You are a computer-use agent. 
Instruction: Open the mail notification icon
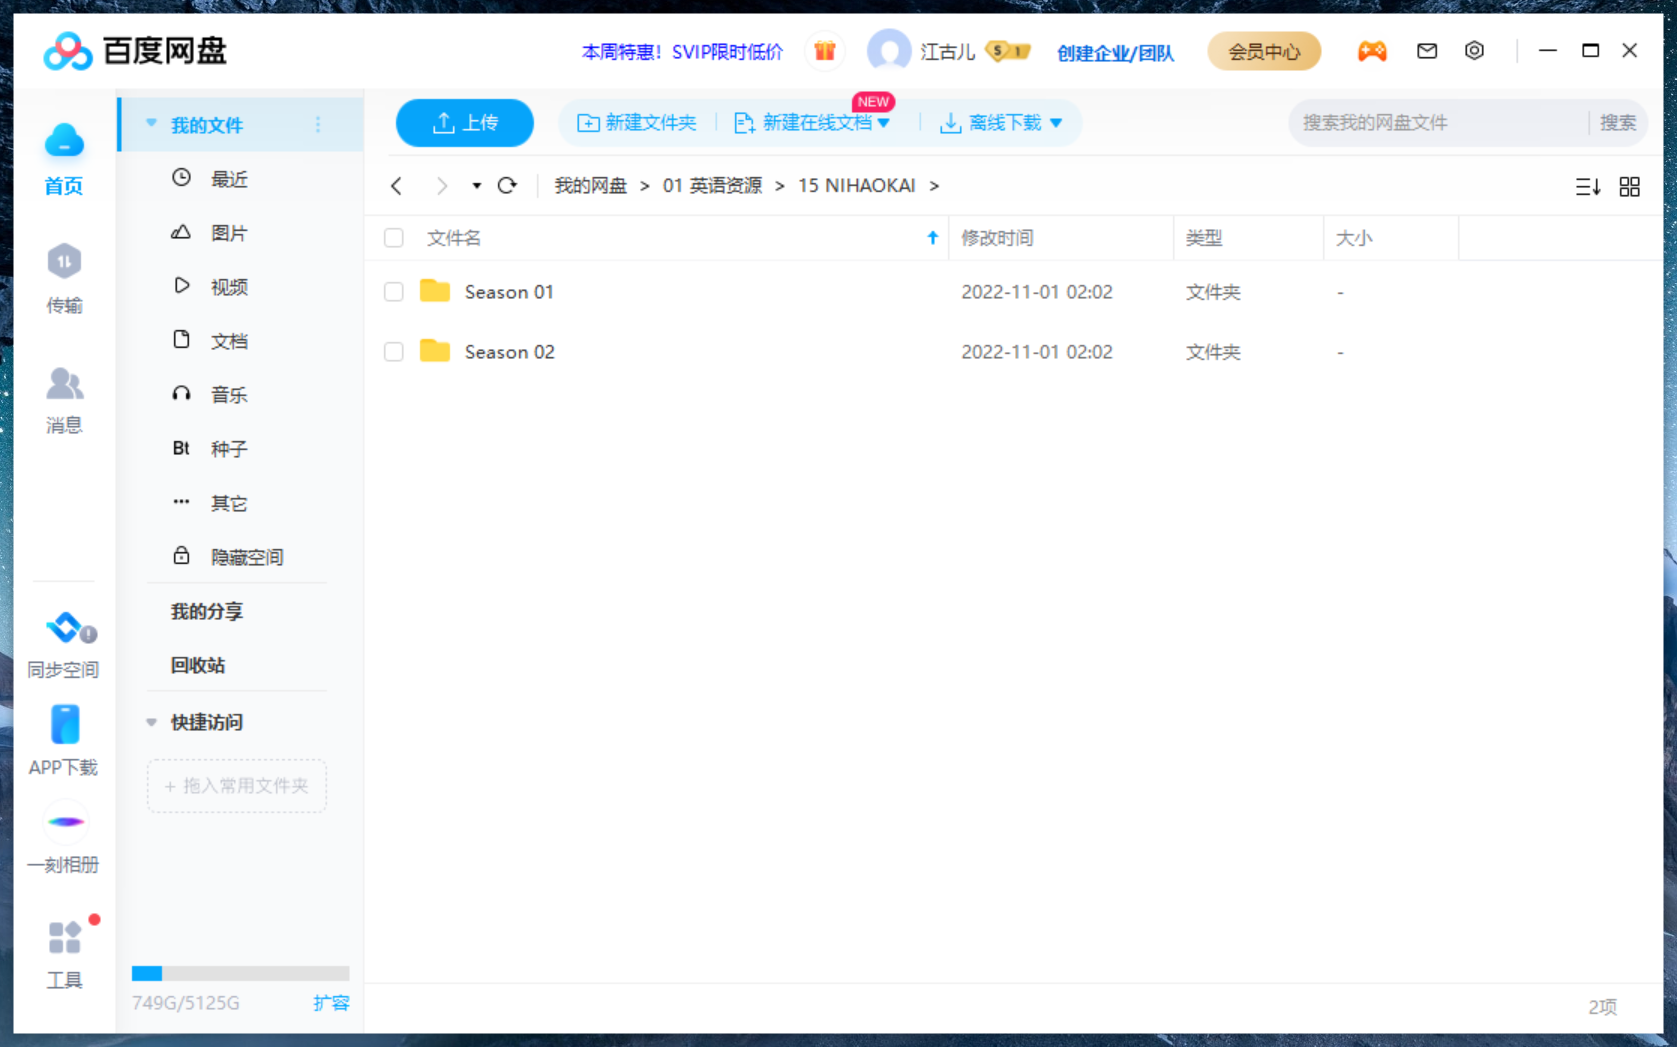tap(1427, 50)
